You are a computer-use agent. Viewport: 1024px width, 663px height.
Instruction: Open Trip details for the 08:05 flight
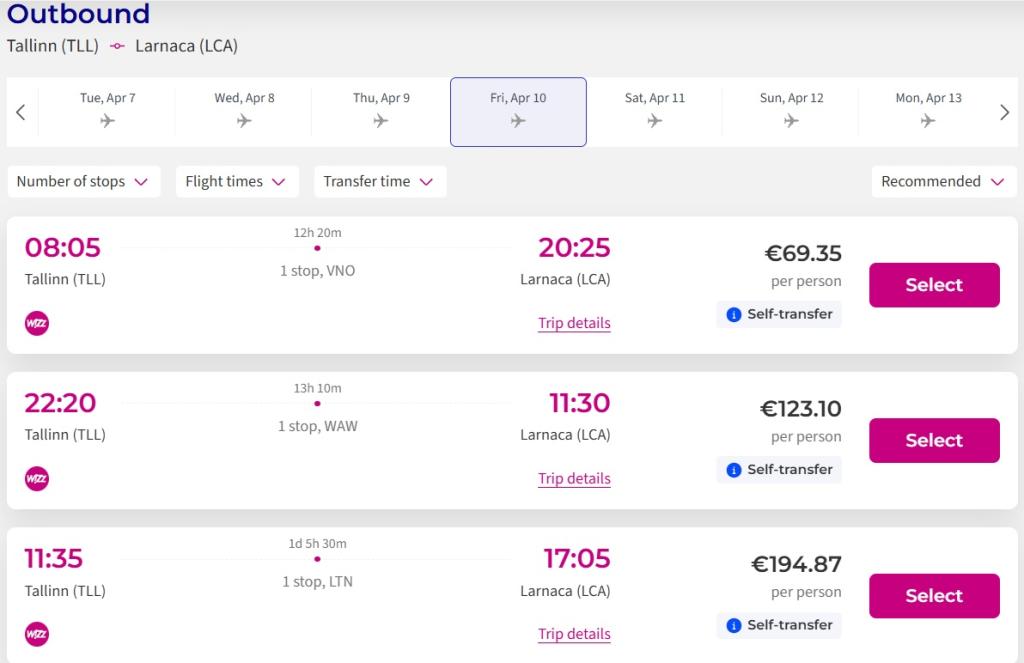point(574,323)
